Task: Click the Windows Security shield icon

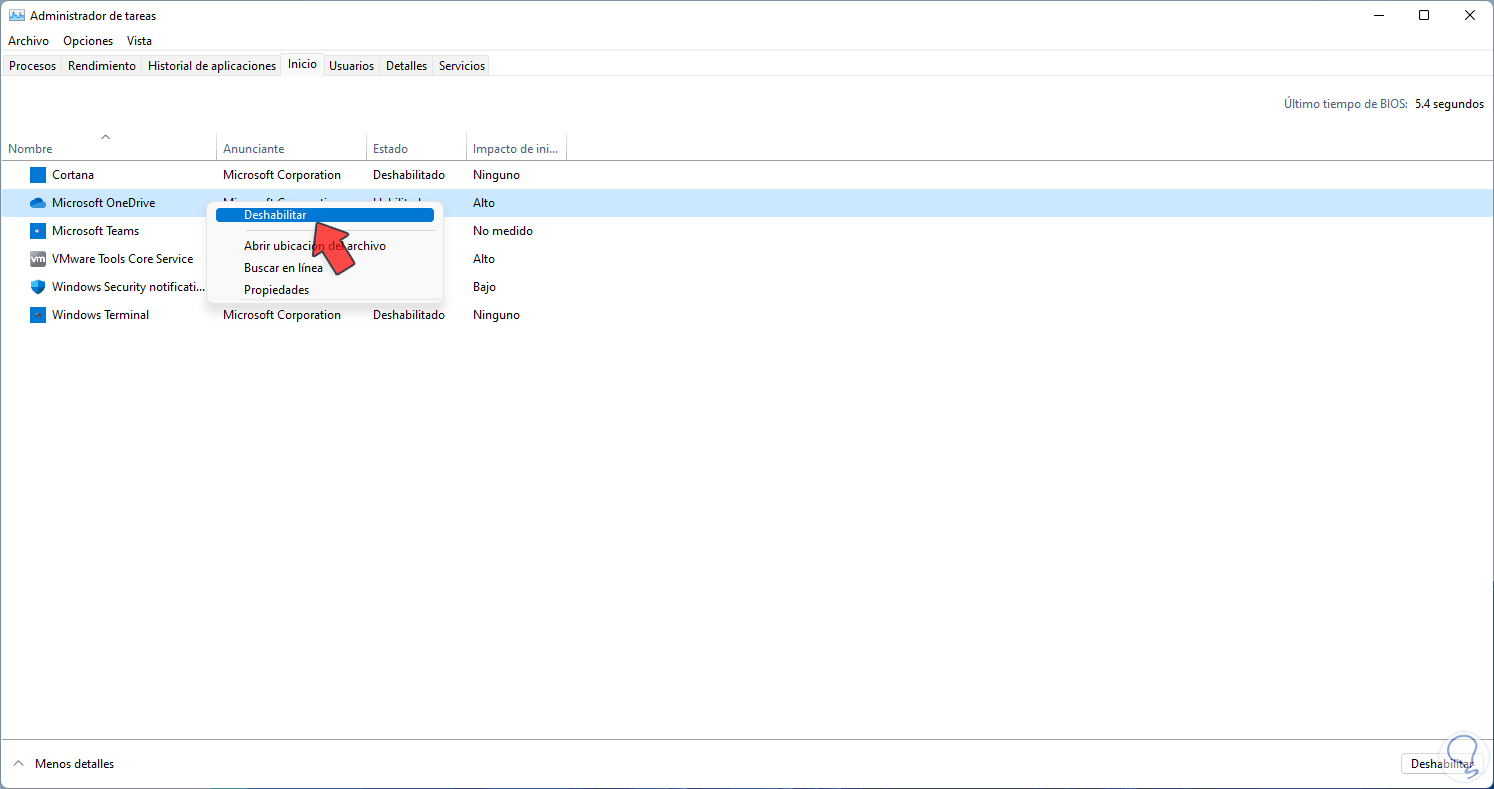Action: pyautogui.click(x=38, y=287)
